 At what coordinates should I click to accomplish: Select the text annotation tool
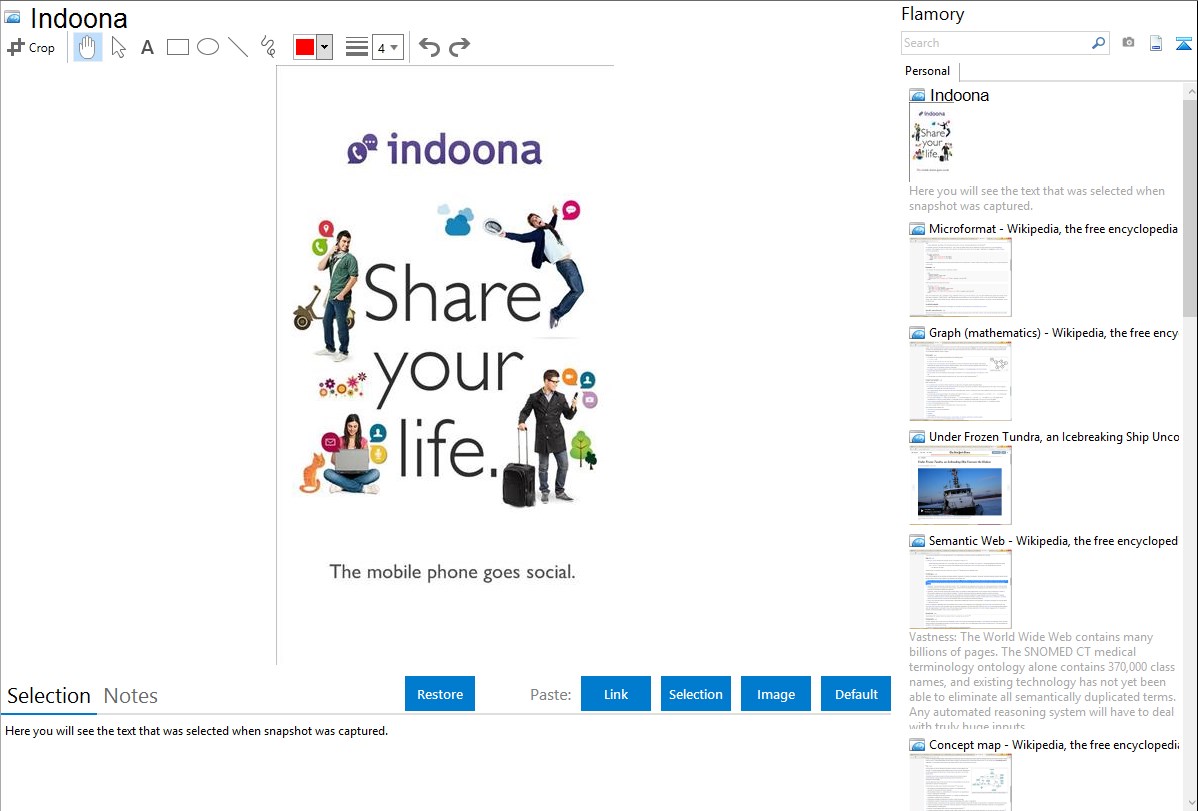click(x=147, y=47)
